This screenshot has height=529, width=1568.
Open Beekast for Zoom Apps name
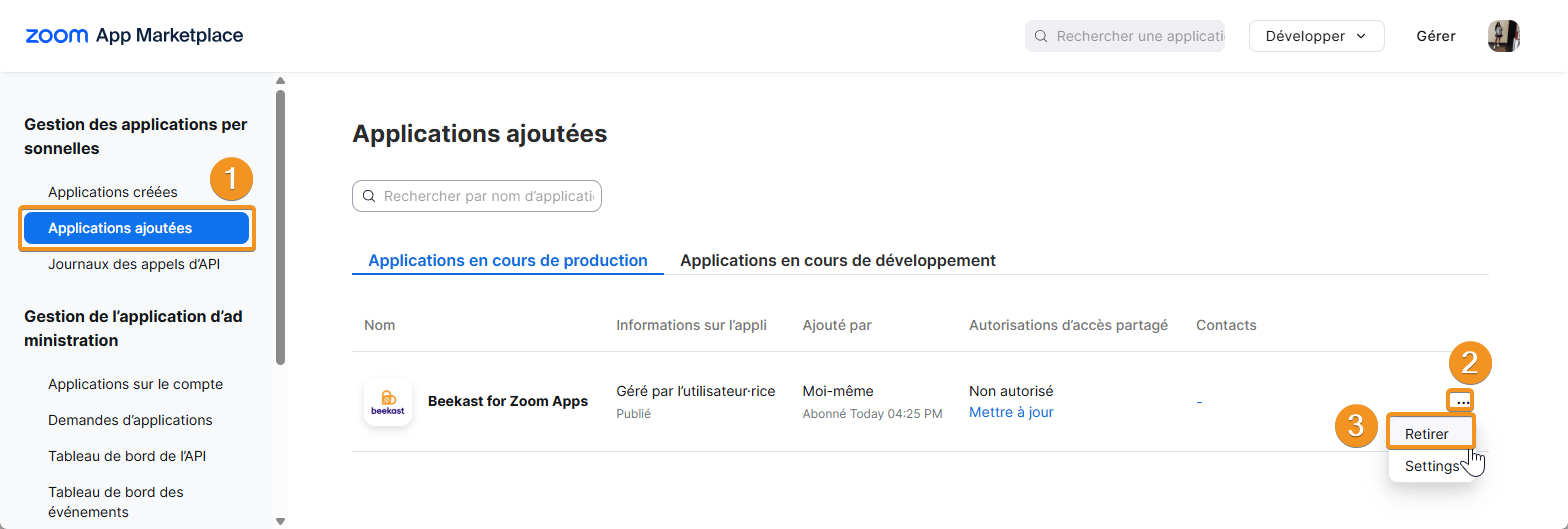(508, 401)
